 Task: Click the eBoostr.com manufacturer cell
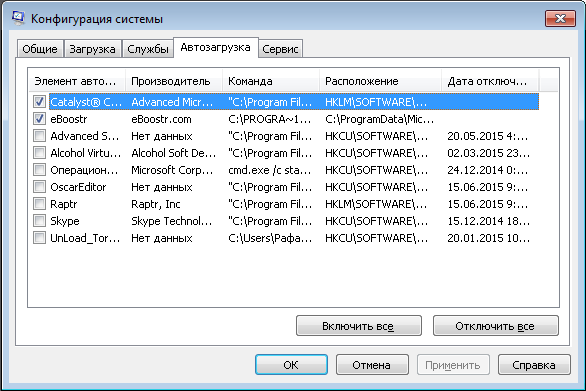[161, 119]
